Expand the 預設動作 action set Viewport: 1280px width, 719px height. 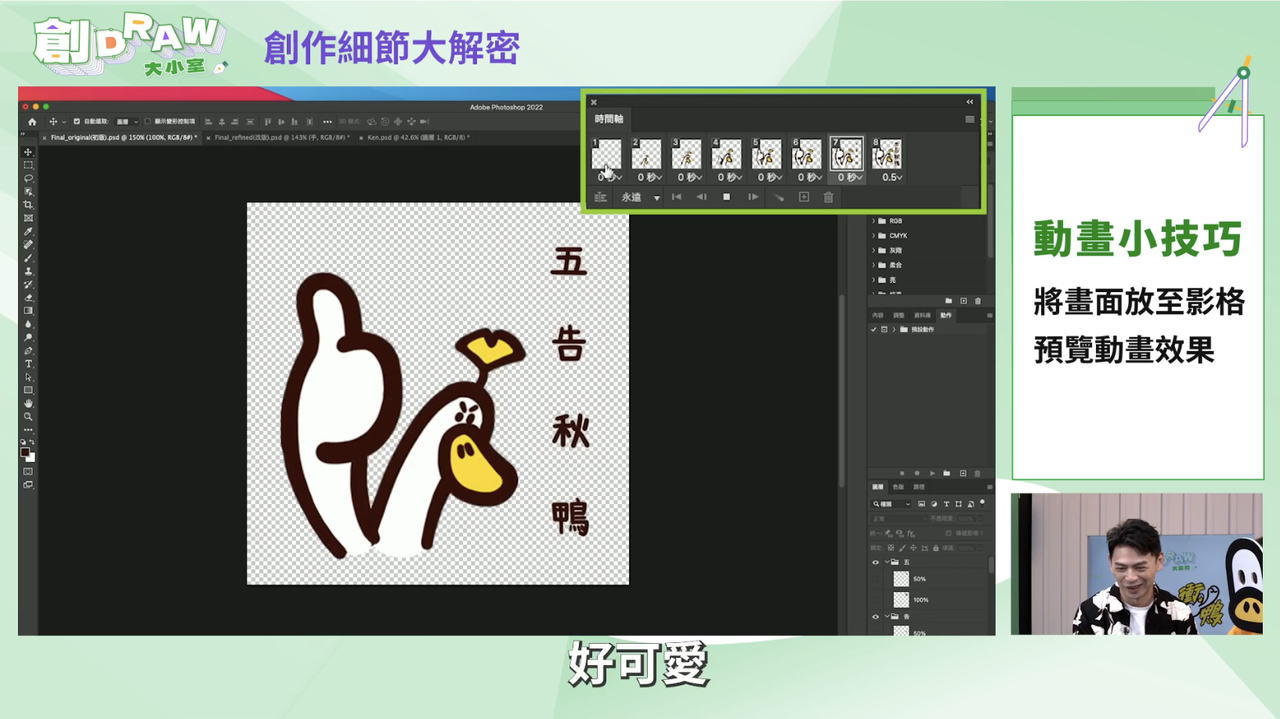tap(894, 329)
